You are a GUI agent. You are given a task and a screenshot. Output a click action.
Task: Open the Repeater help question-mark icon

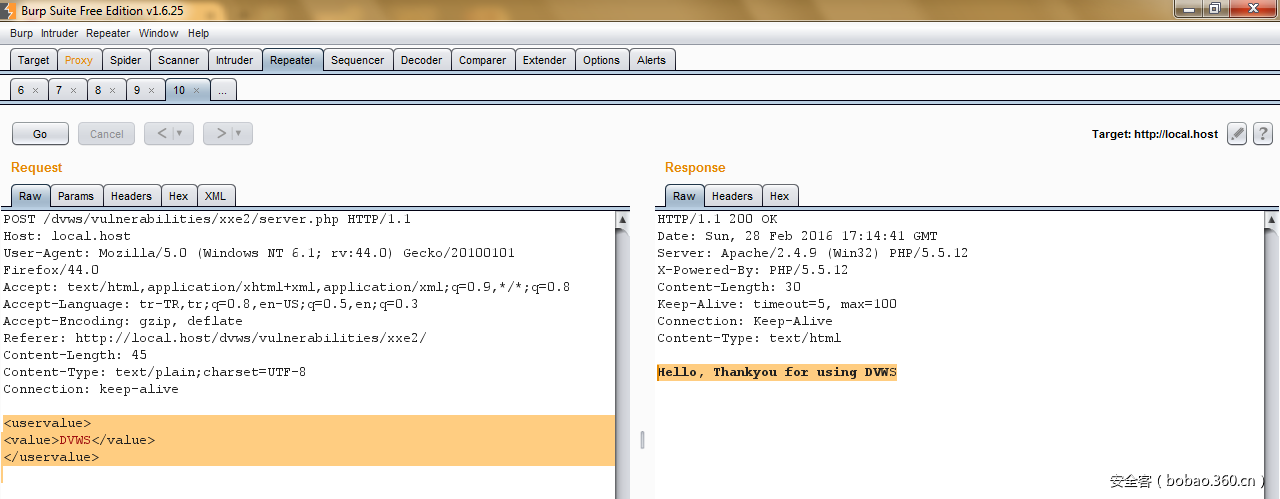pos(1263,134)
